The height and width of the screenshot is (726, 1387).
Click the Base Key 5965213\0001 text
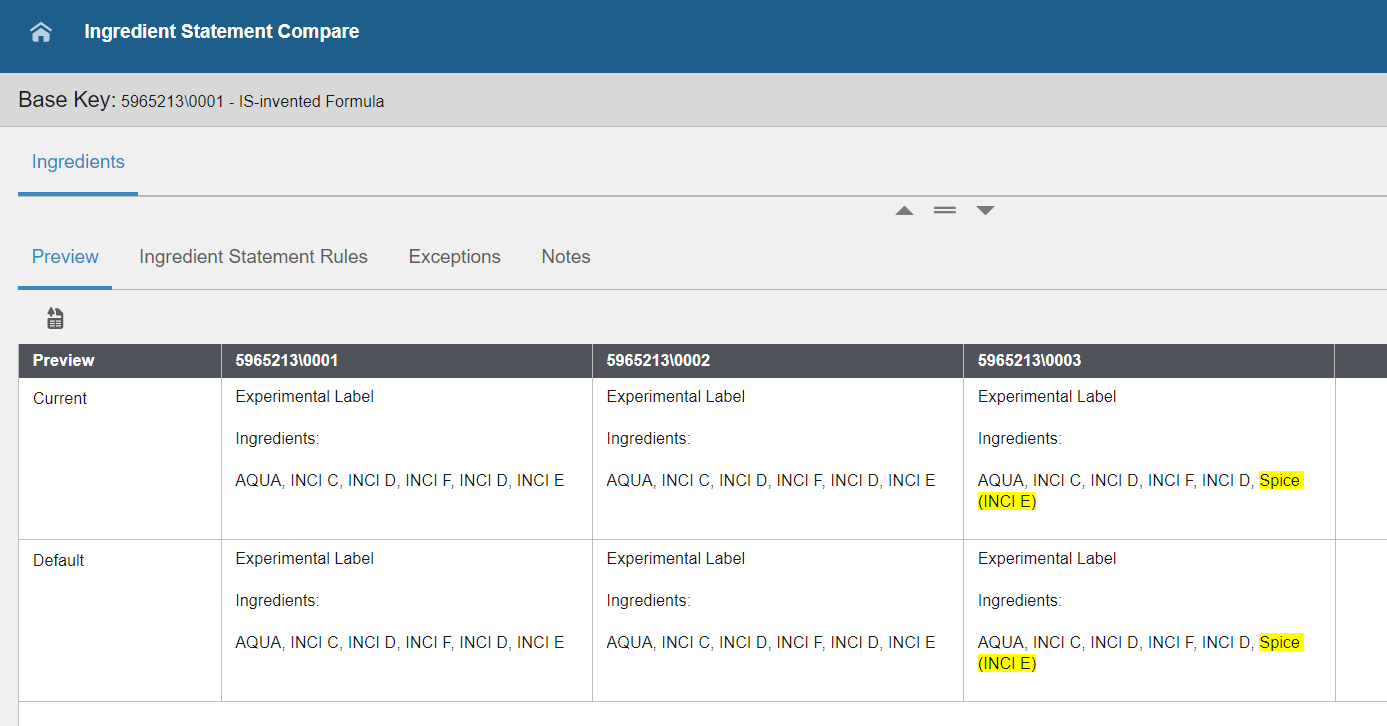(253, 101)
